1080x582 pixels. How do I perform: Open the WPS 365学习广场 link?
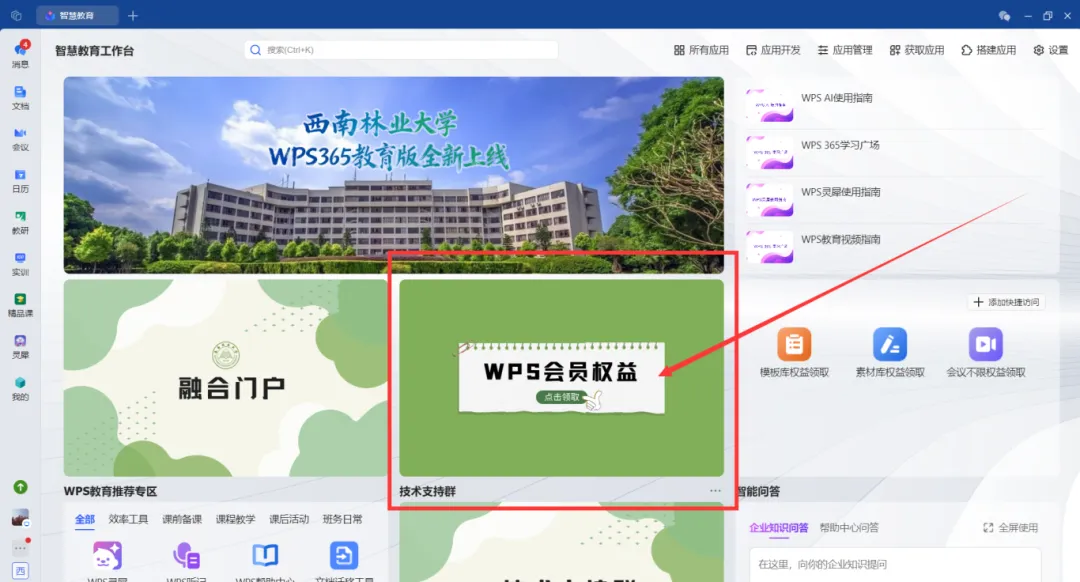[x=840, y=145]
